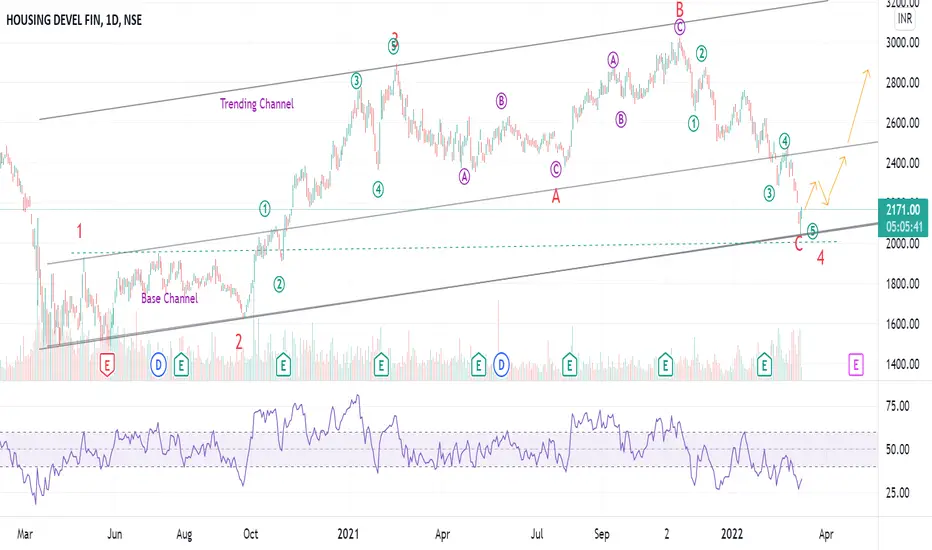Image resolution: width=932 pixels, height=550 pixels.
Task: Click the red E earnings marker
Action: click(107, 365)
